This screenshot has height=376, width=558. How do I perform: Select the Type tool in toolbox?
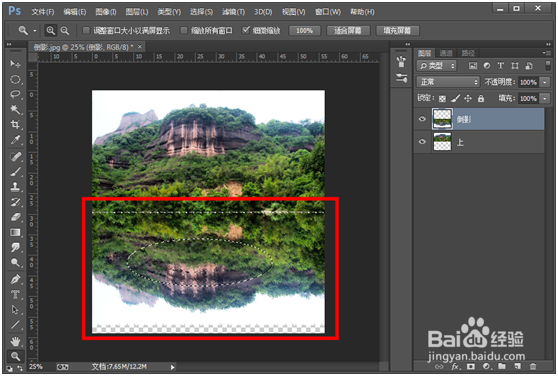[x=15, y=295]
